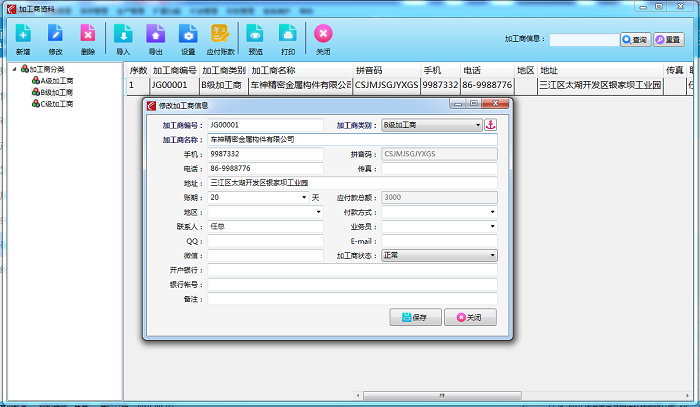
Task: Select C级加工商 in the tree
Action: click(53, 104)
